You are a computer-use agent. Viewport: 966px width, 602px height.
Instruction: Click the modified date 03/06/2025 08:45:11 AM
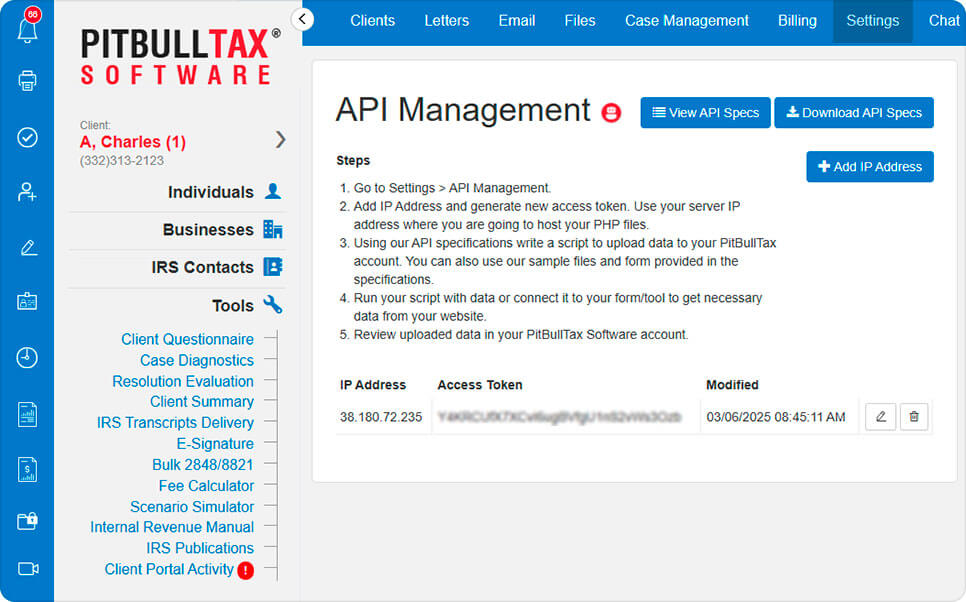(x=776, y=417)
